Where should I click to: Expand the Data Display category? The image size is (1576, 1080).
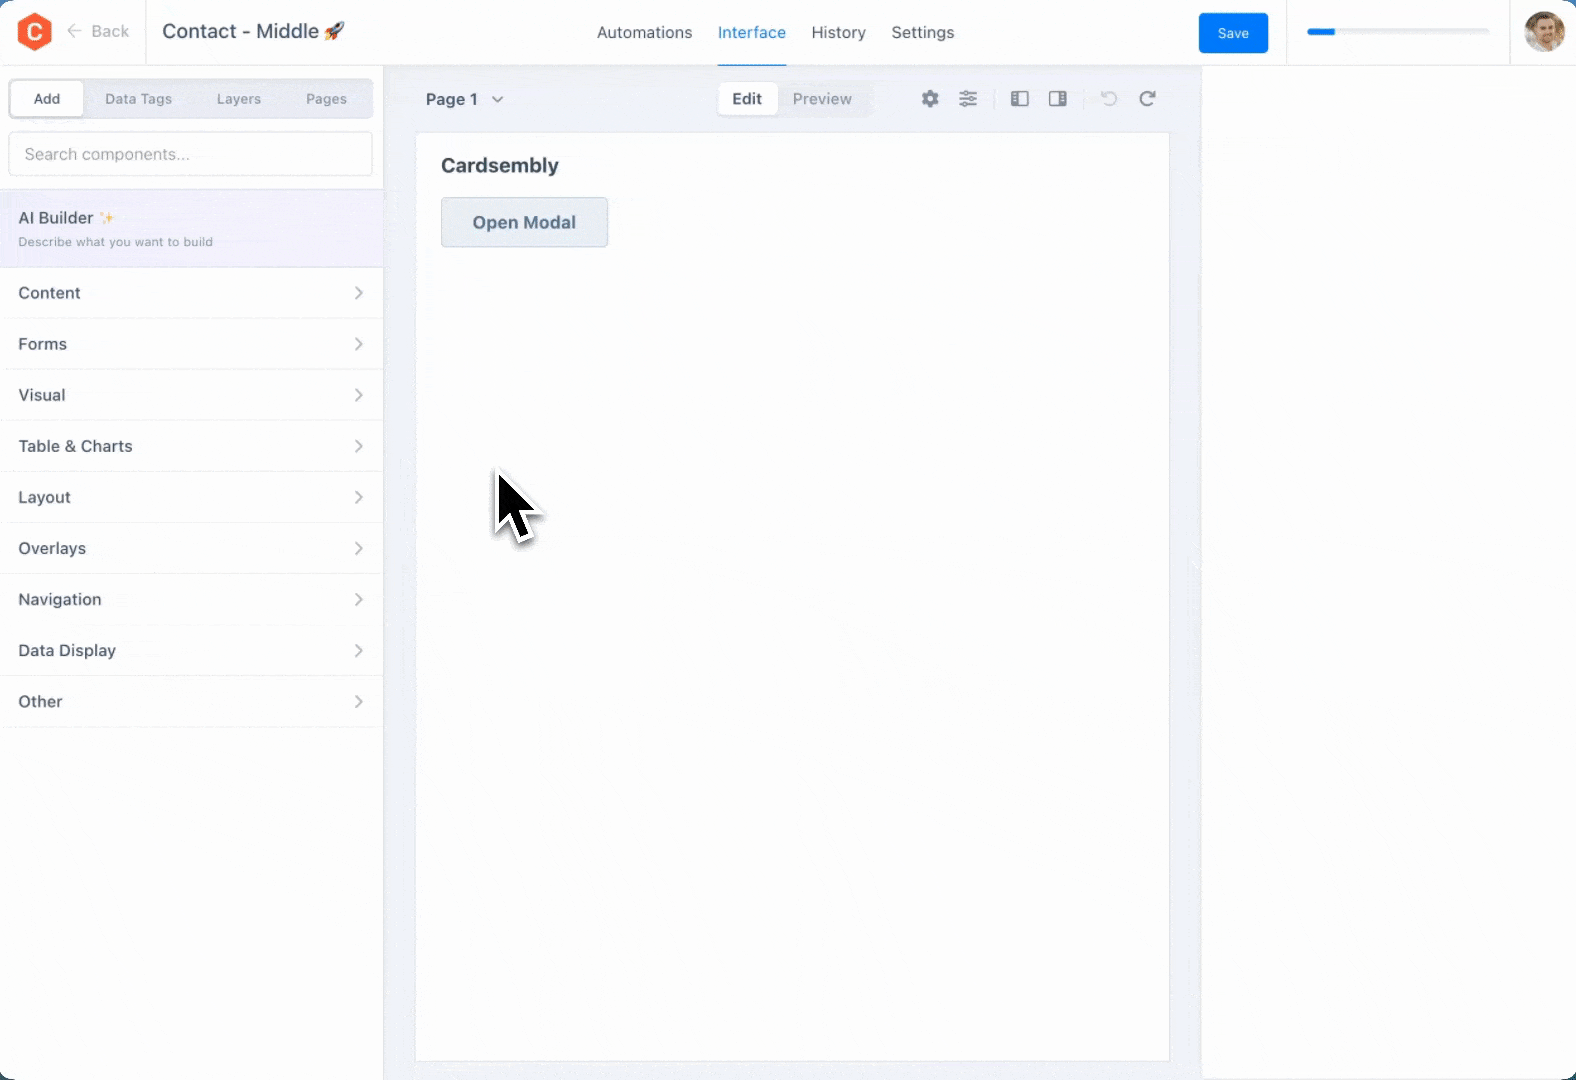coord(191,650)
